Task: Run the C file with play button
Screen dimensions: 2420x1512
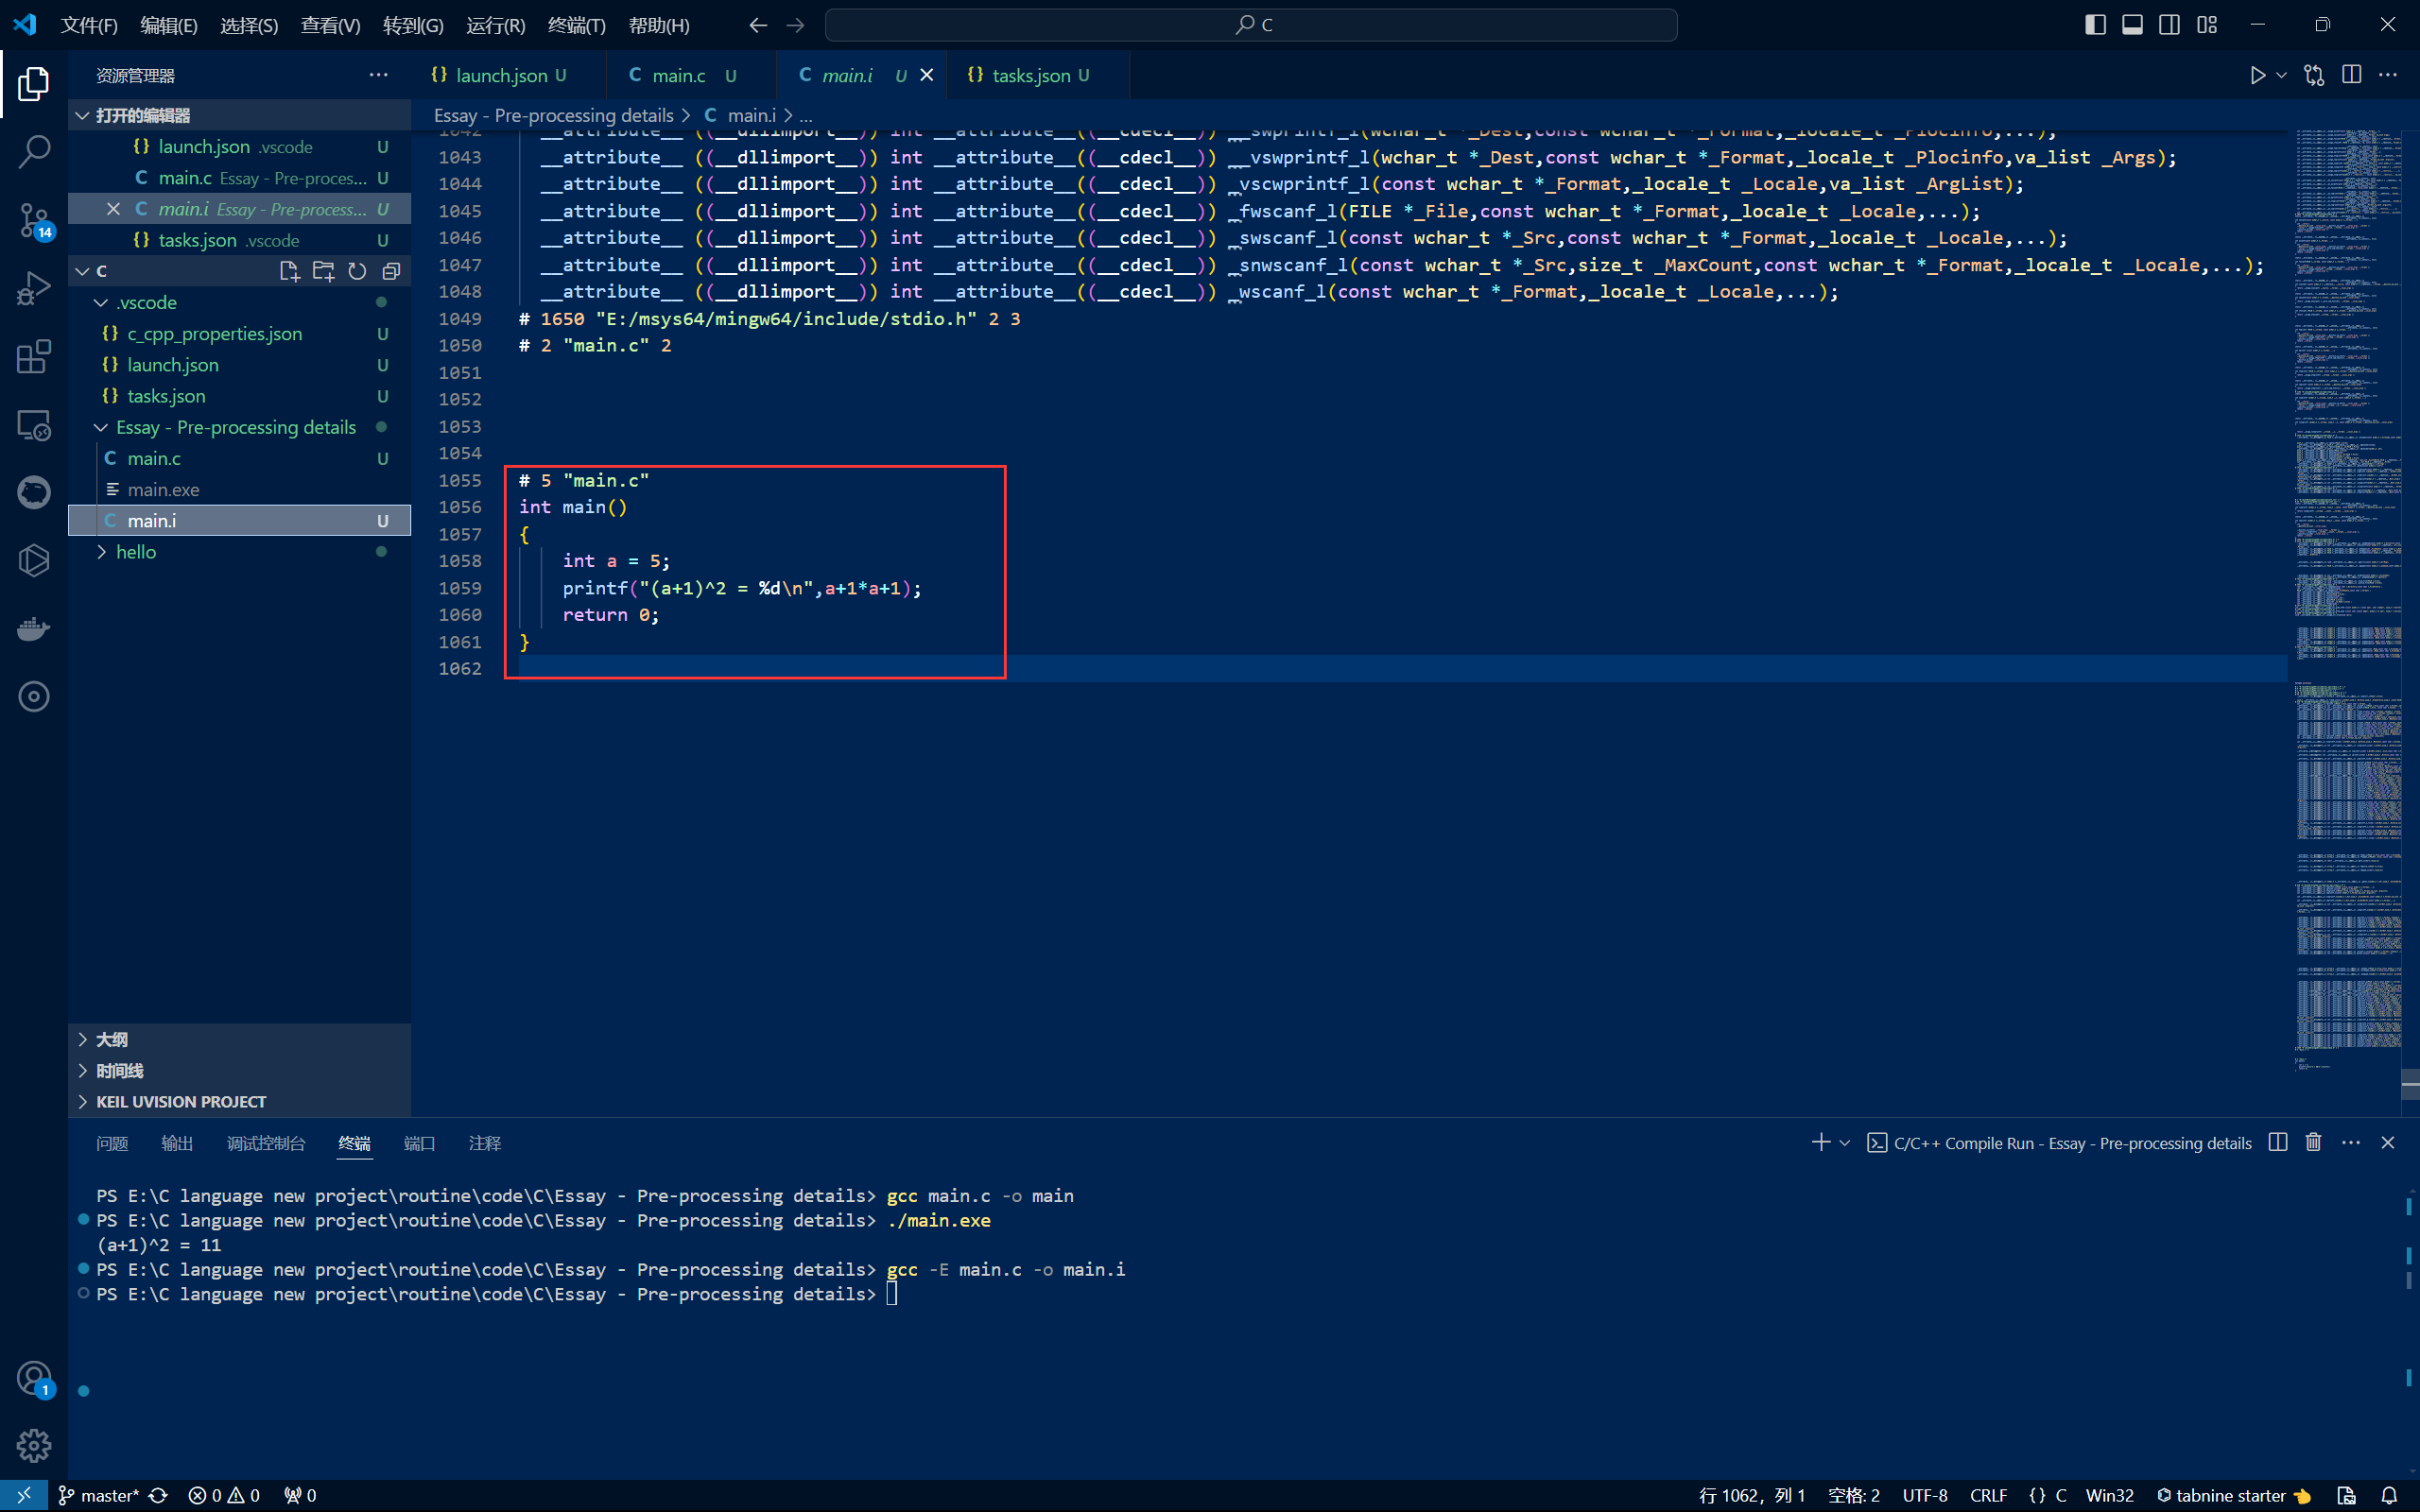Action: click(x=2257, y=75)
